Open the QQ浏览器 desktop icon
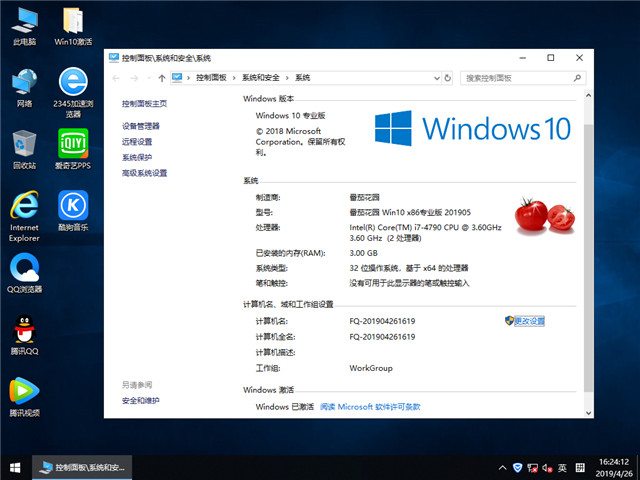 [x=24, y=273]
